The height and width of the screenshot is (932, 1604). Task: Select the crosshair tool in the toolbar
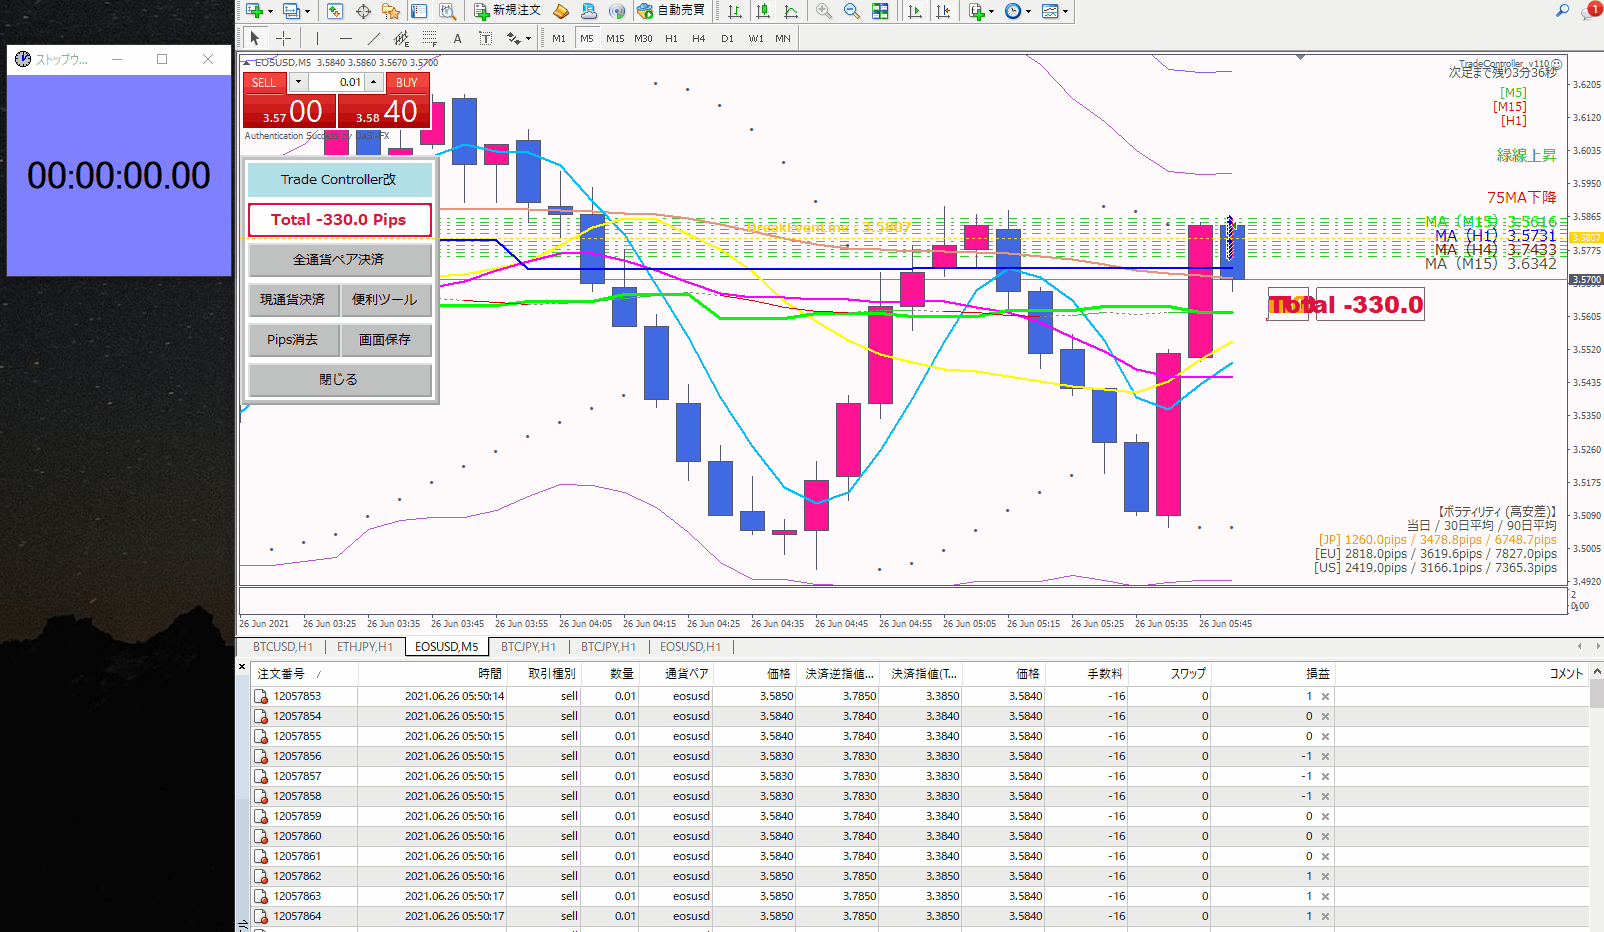284,38
